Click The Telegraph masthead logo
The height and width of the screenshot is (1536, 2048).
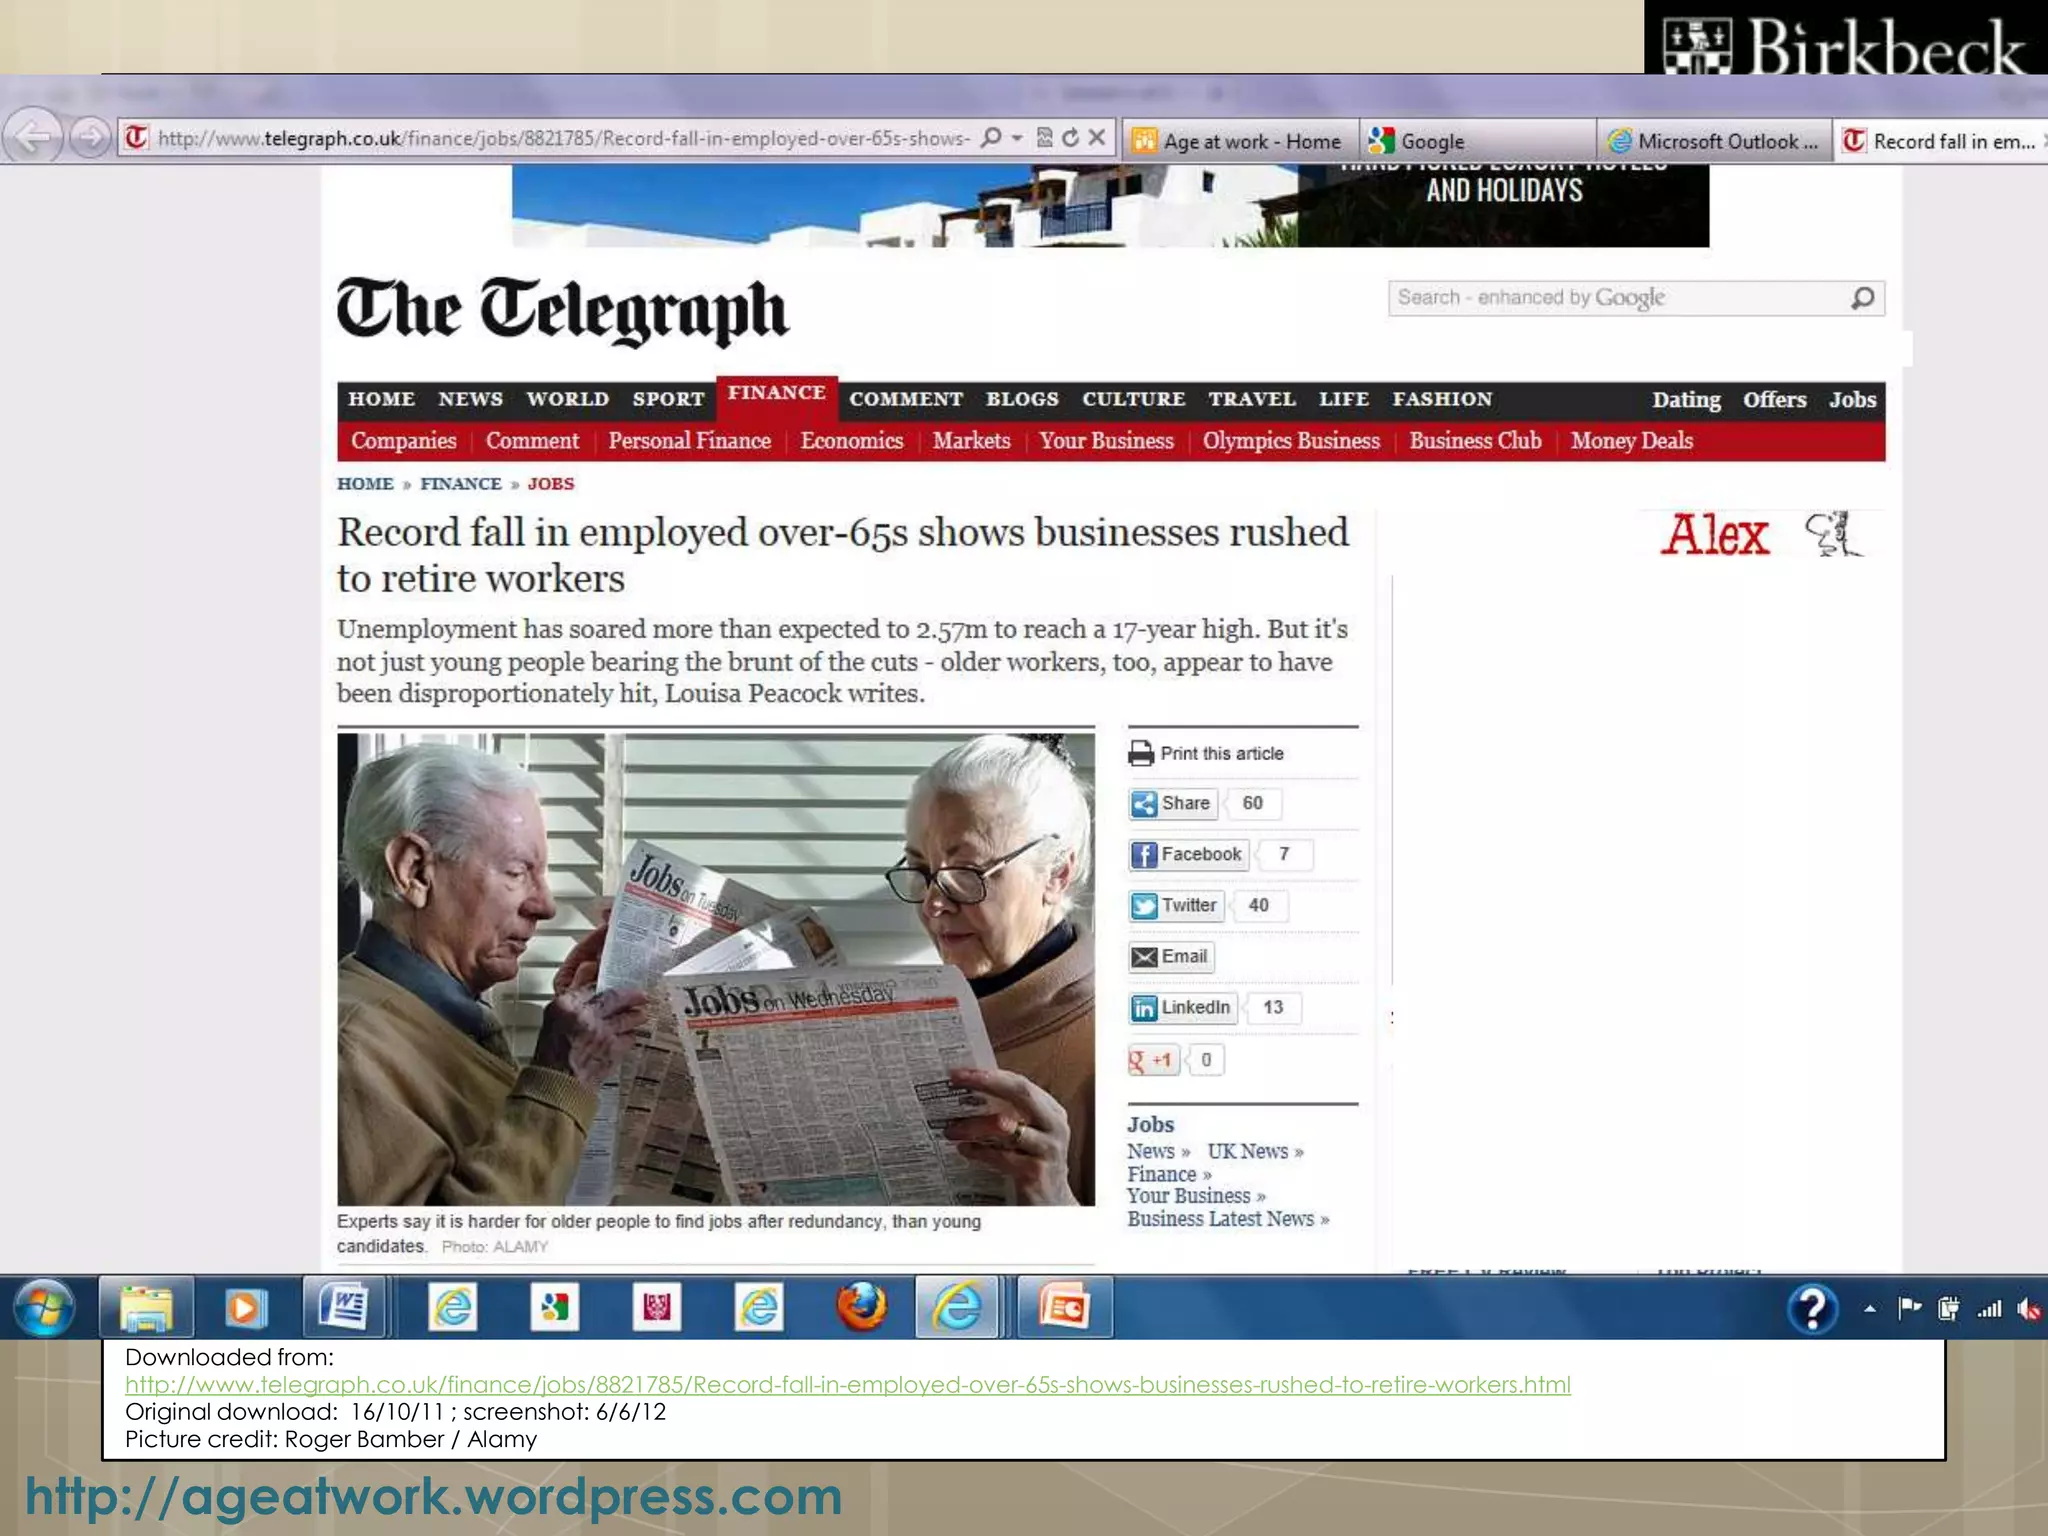coord(562,311)
